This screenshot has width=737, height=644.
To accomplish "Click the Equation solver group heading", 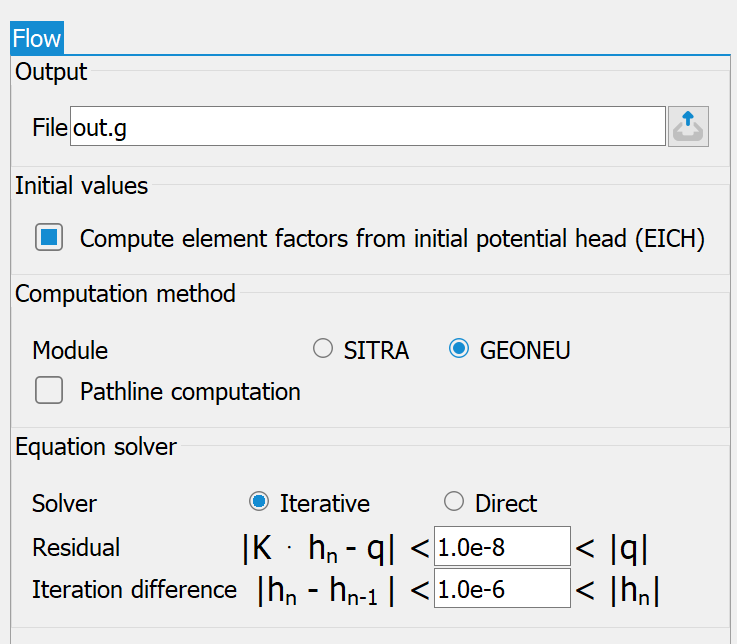I will click(x=96, y=447).
